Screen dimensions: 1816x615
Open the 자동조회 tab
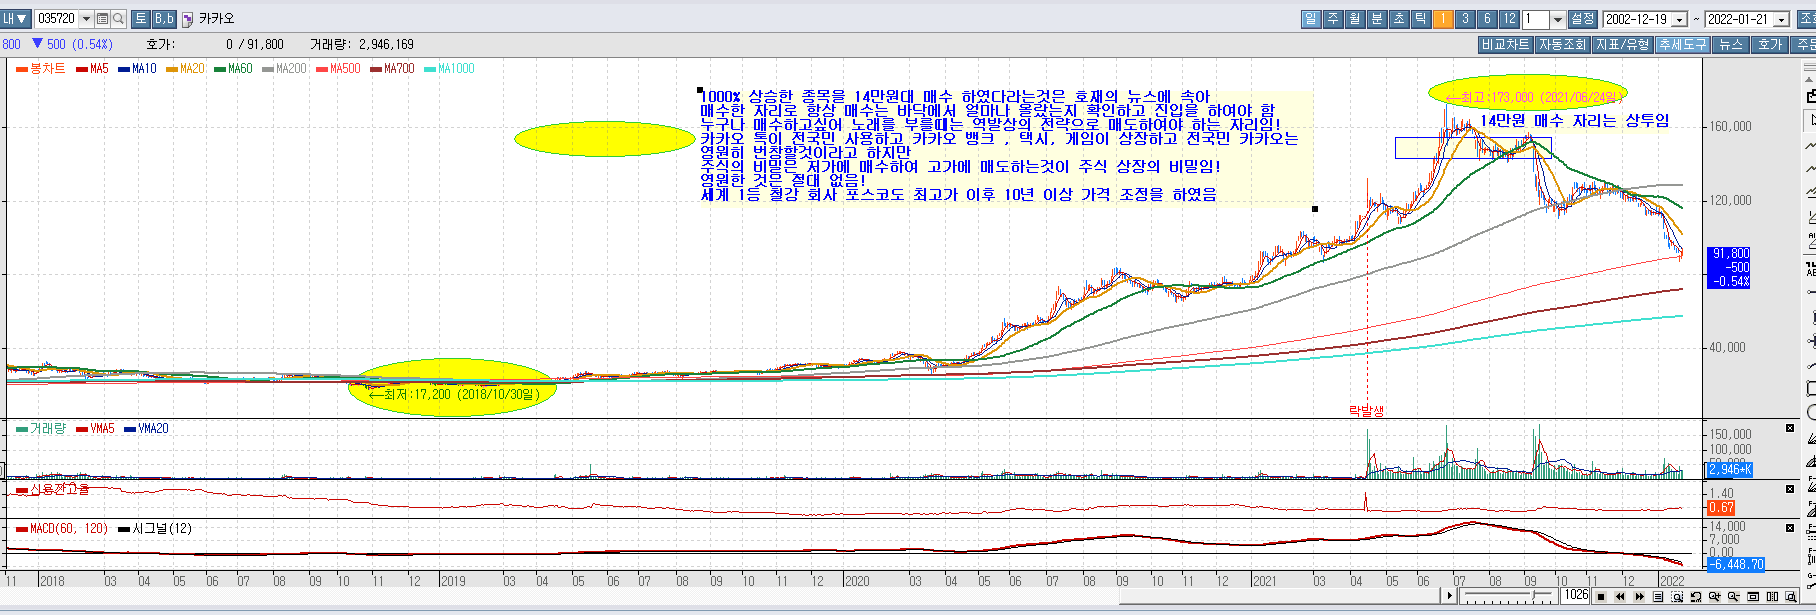coord(1562,44)
